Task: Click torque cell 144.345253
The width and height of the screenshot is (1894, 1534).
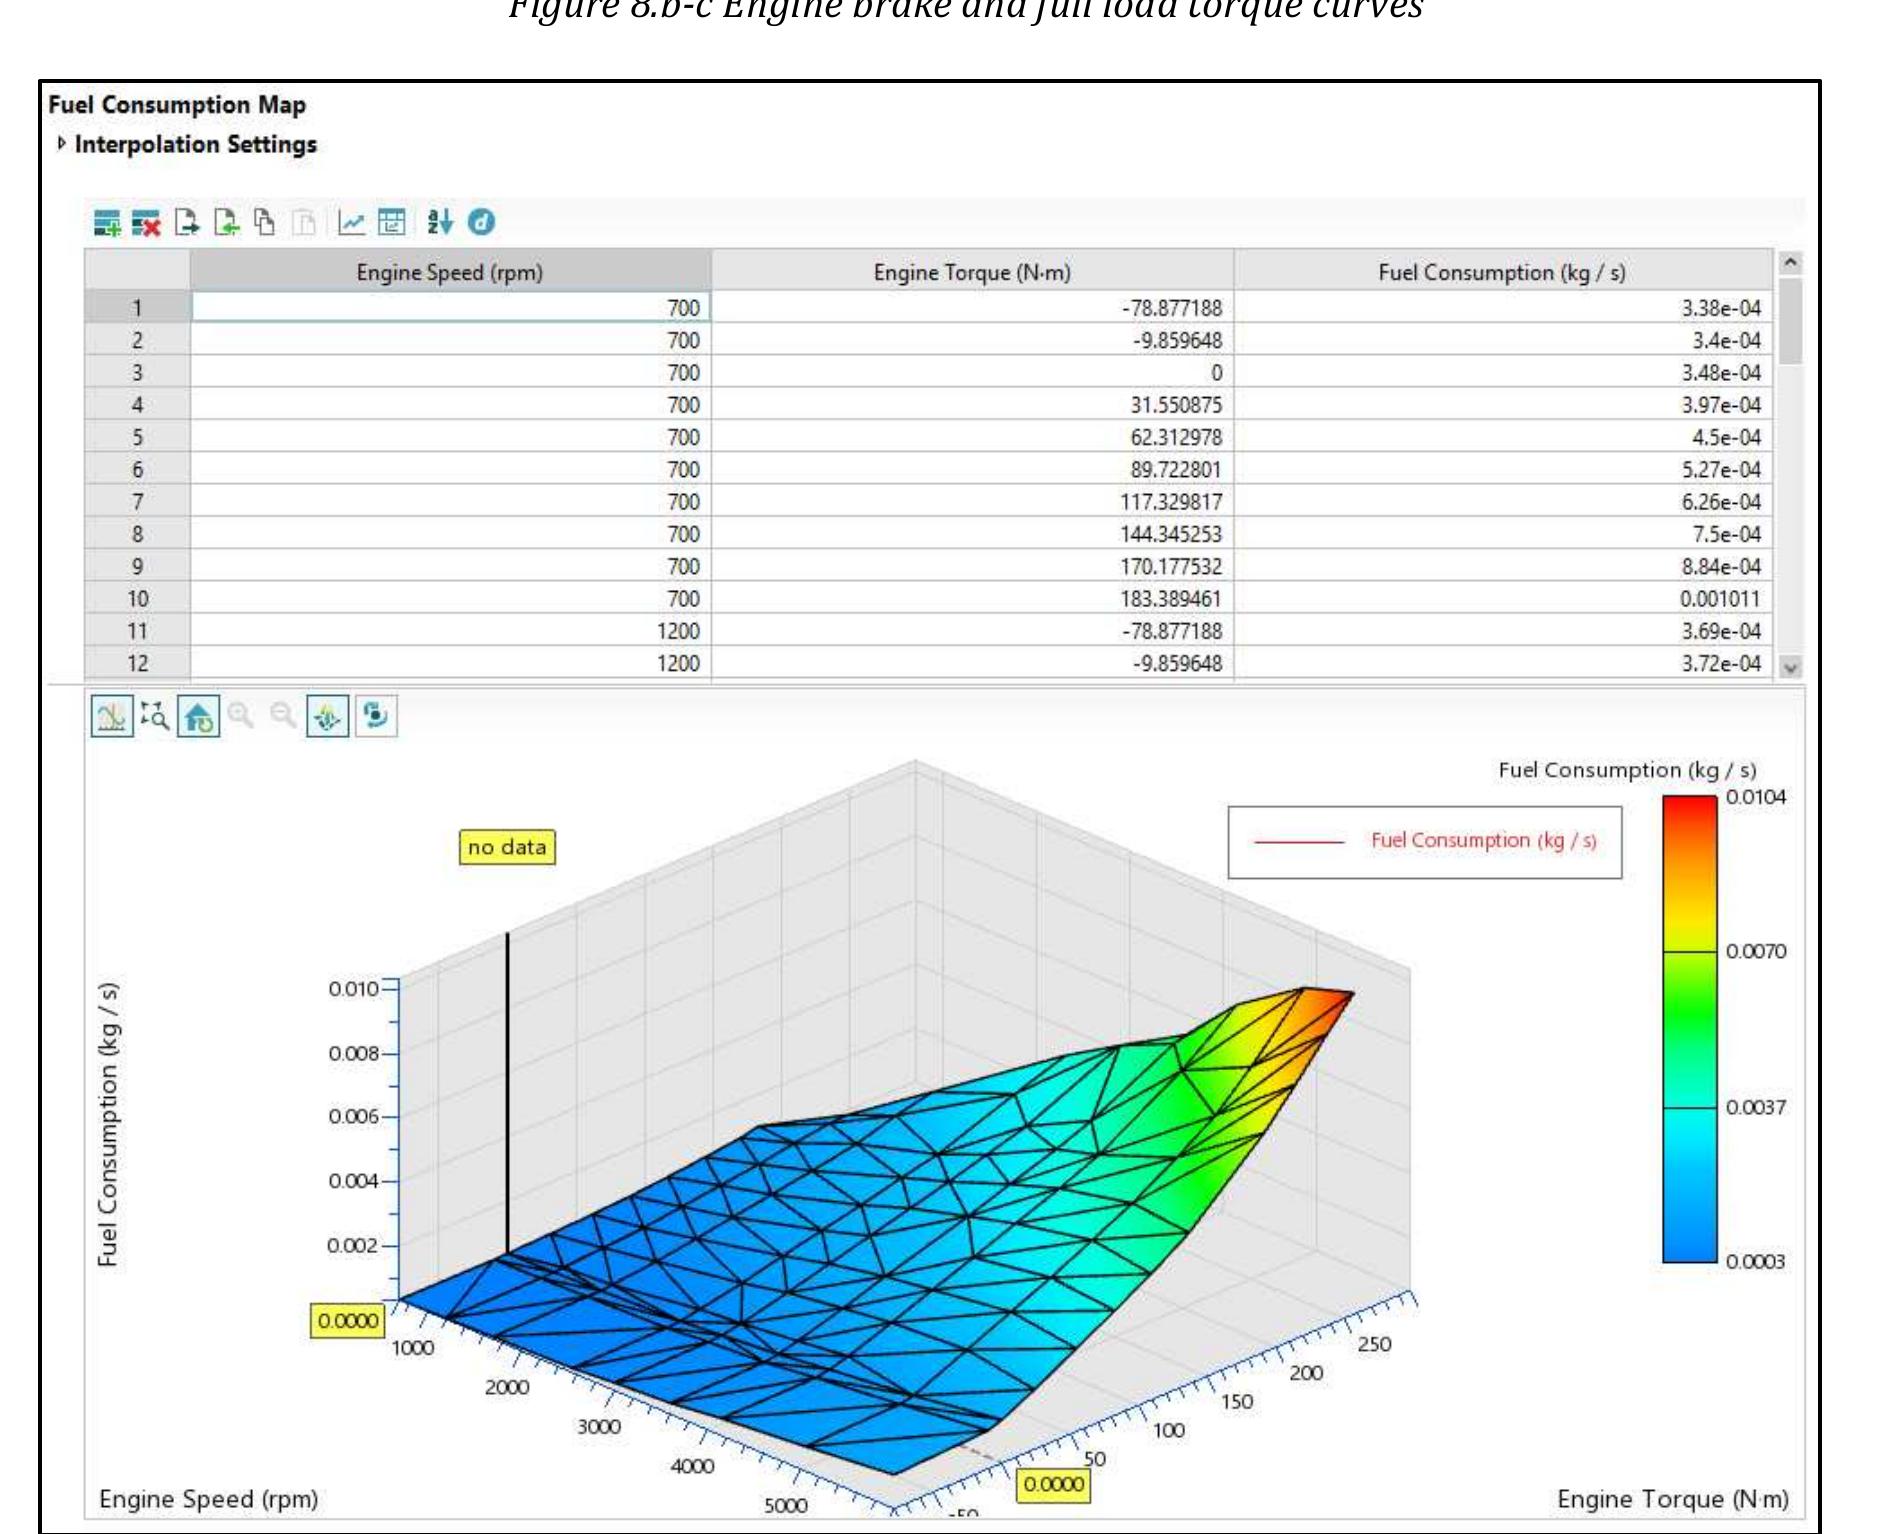Action: coord(972,534)
